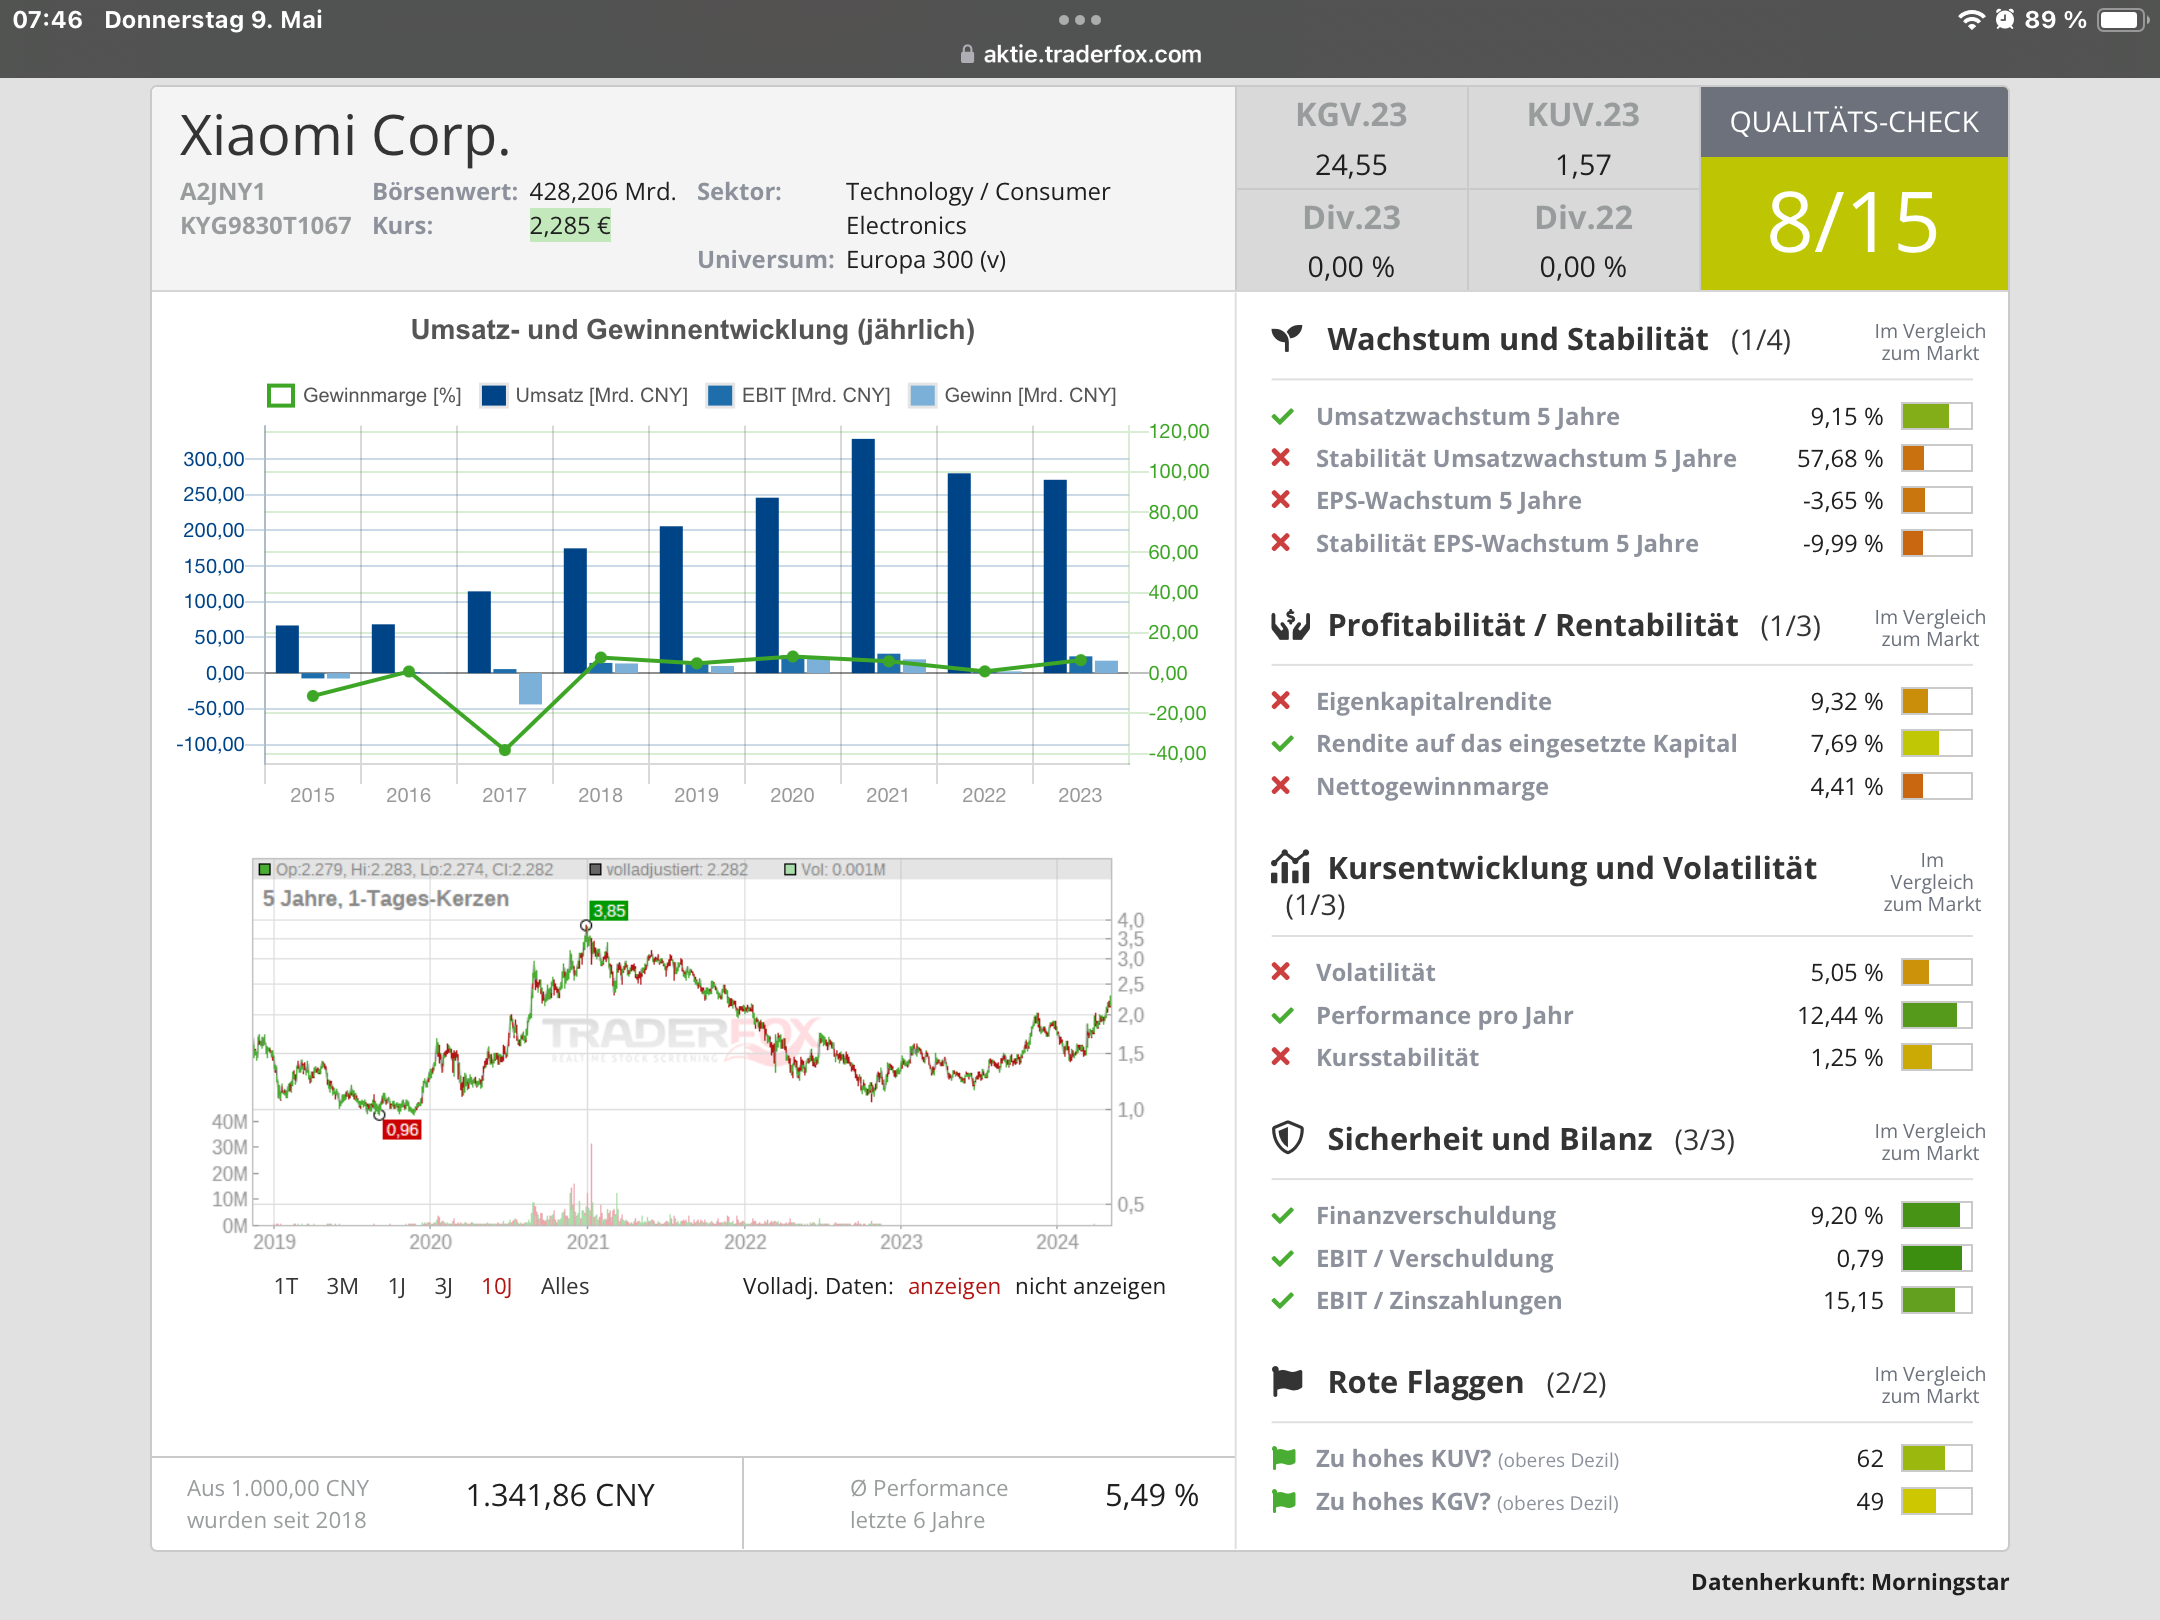
Task: Click the red X beside EPS-Wachstum 5 Jahre
Action: (1281, 500)
